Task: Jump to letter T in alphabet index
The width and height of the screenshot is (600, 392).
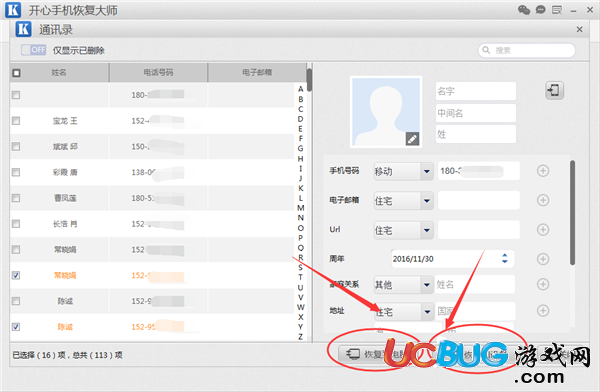Action: coord(300,277)
